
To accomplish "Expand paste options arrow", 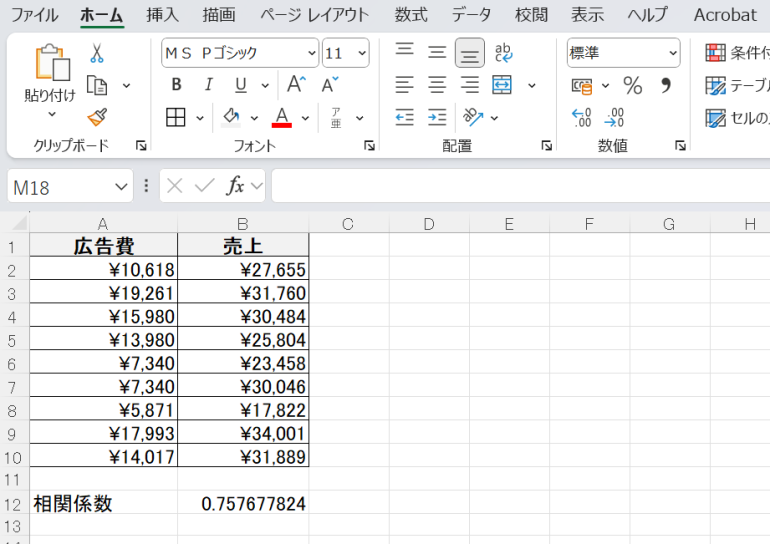I will [x=52, y=114].
